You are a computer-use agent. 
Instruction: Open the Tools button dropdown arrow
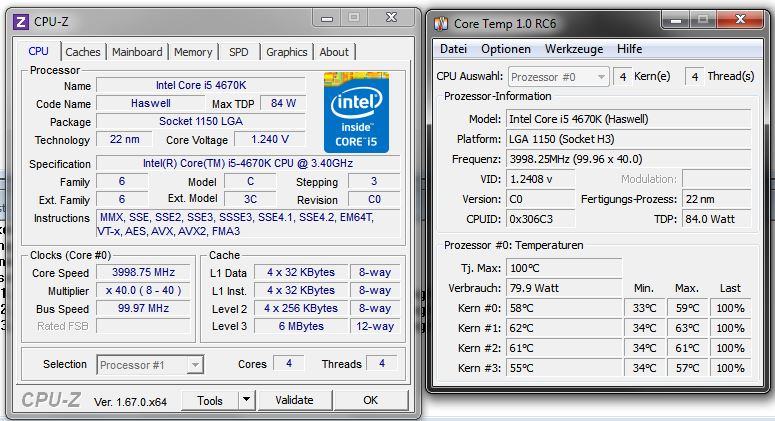click(246, 400)
